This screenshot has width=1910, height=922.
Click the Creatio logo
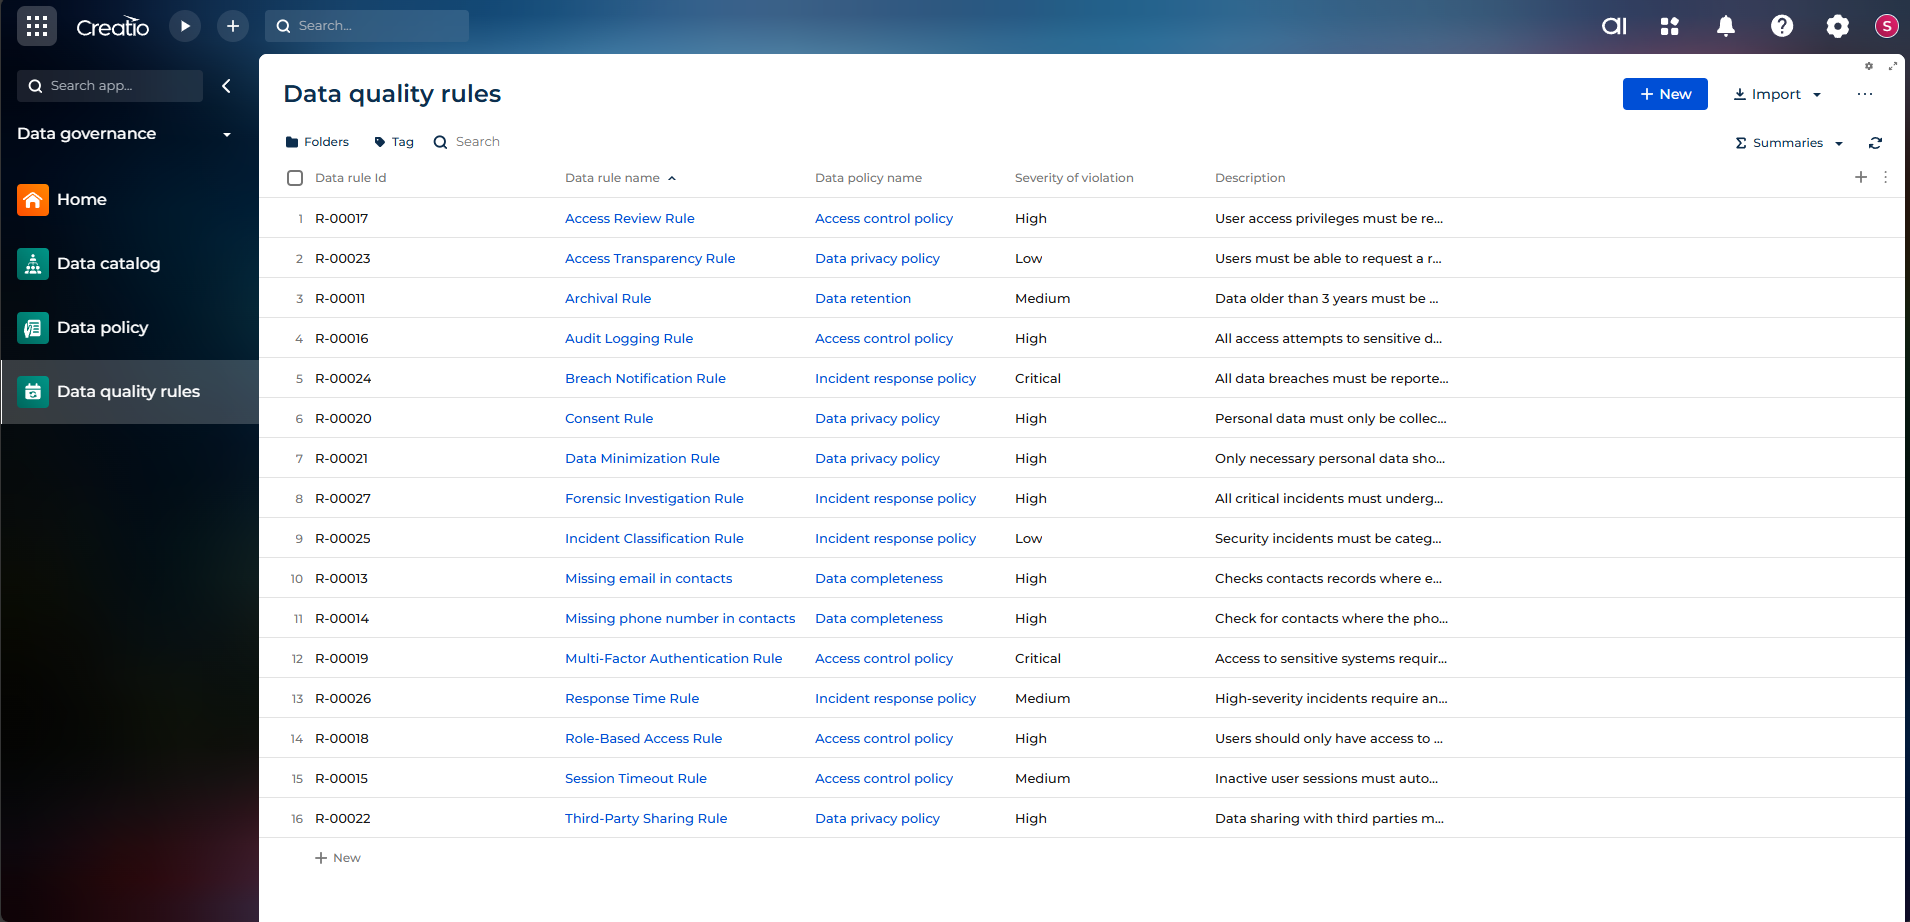(x=113, y=27)
